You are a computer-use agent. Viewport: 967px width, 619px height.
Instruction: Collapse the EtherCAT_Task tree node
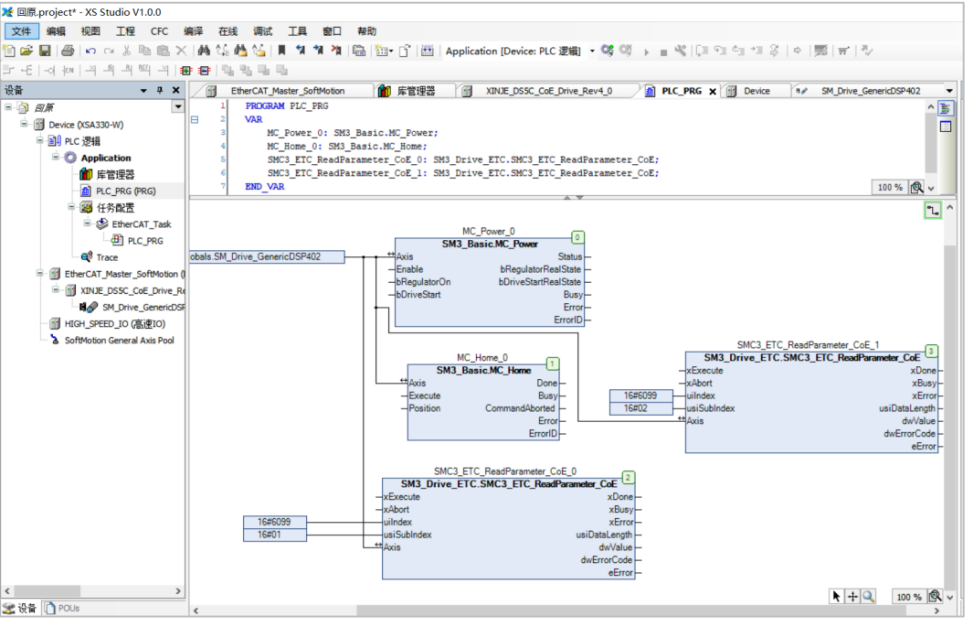88,224
